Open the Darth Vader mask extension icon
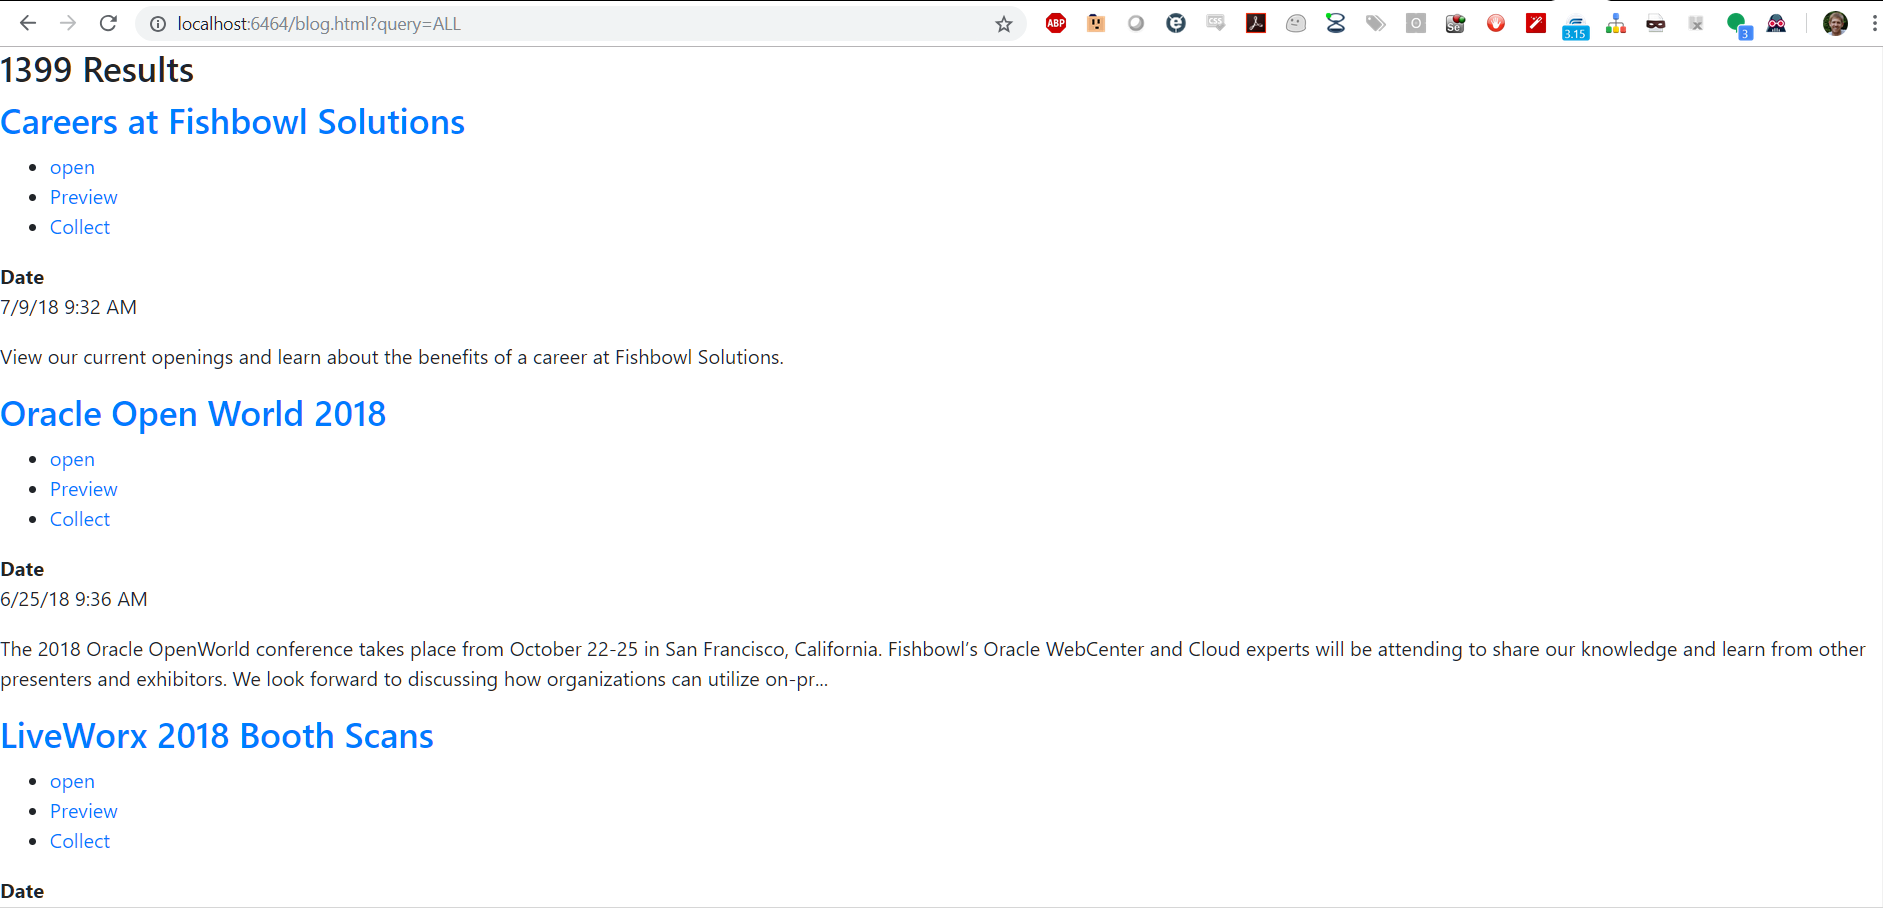Viewport: 1883px width, 909px height. (1777, 23)
